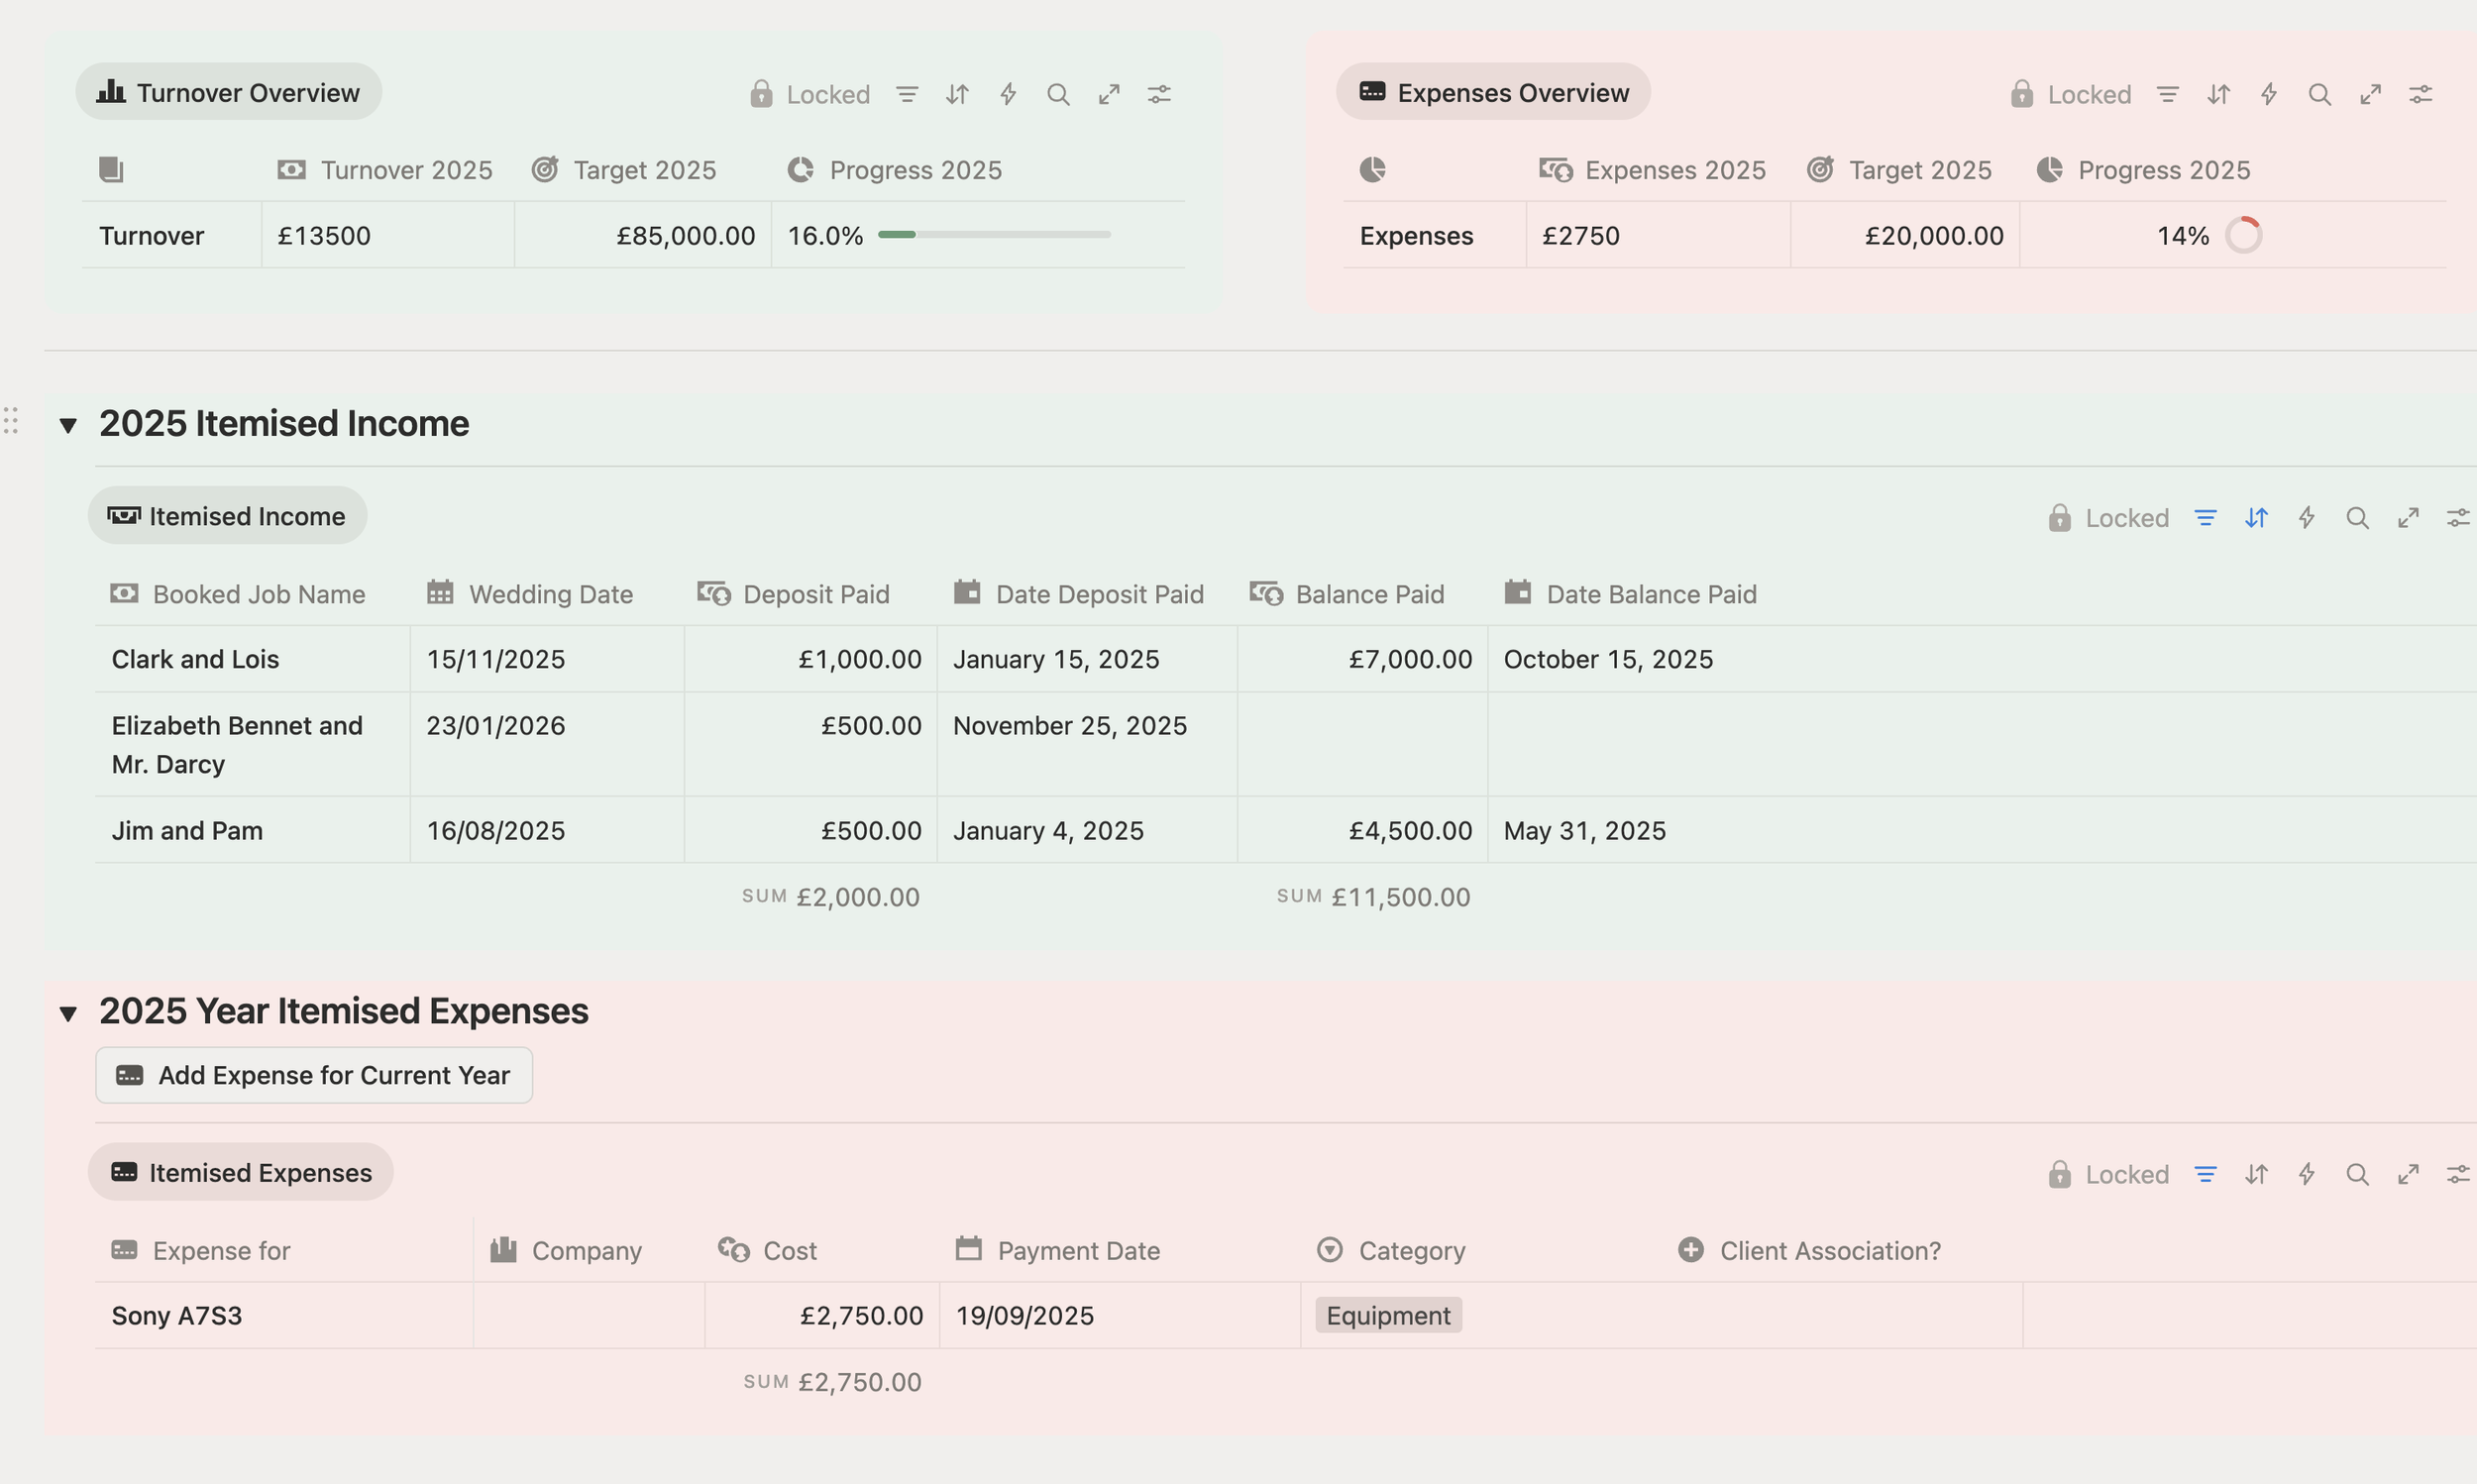This screenshot has height=1484, width=2477.
Task: Click the turnover 16.0% progress bar
Action: pyautogui.click(x=993, y=235)
